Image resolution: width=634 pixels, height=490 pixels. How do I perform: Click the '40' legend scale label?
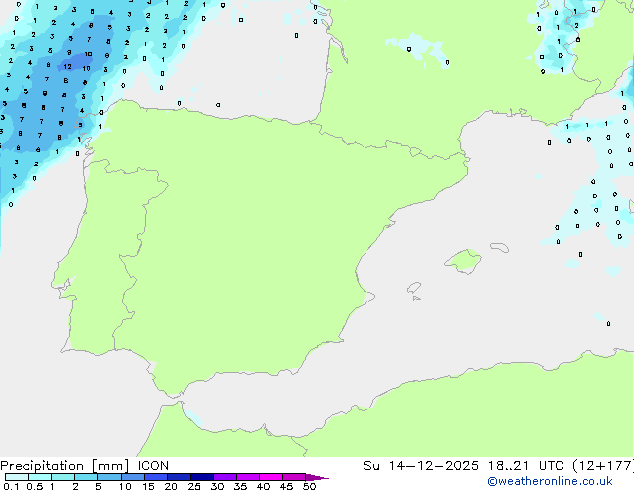(263, 486)
